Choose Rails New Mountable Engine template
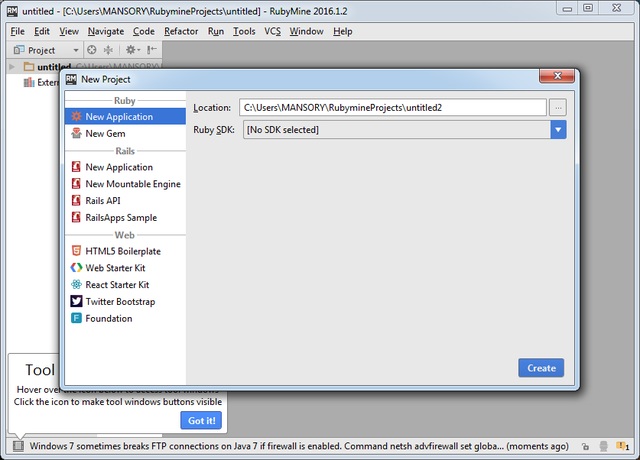 point(133,184)
